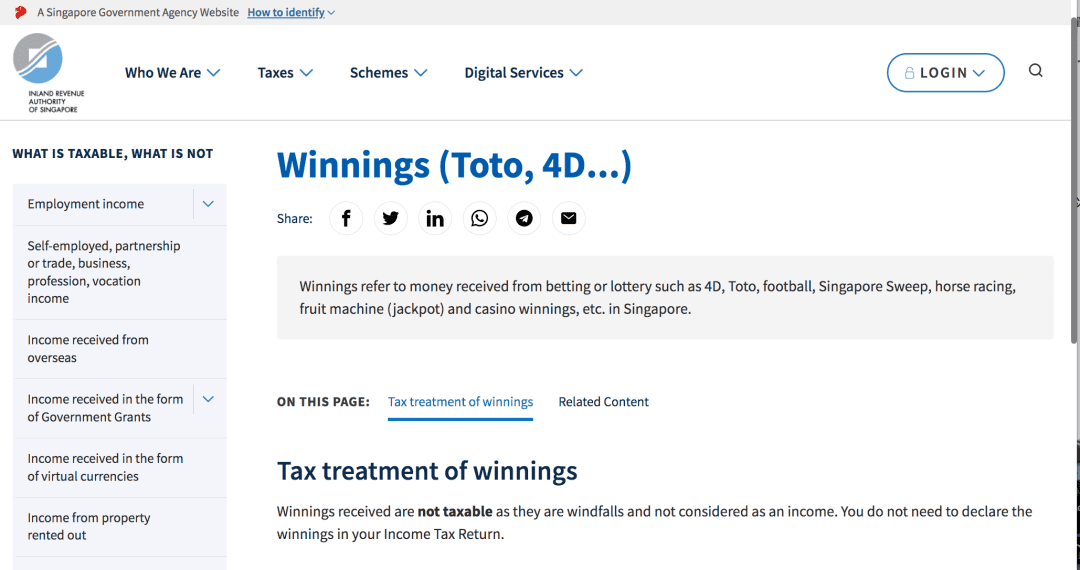Screen dimensions: 1080x570
Task: Open the Schemes menu
Action: tap(388, 73)
